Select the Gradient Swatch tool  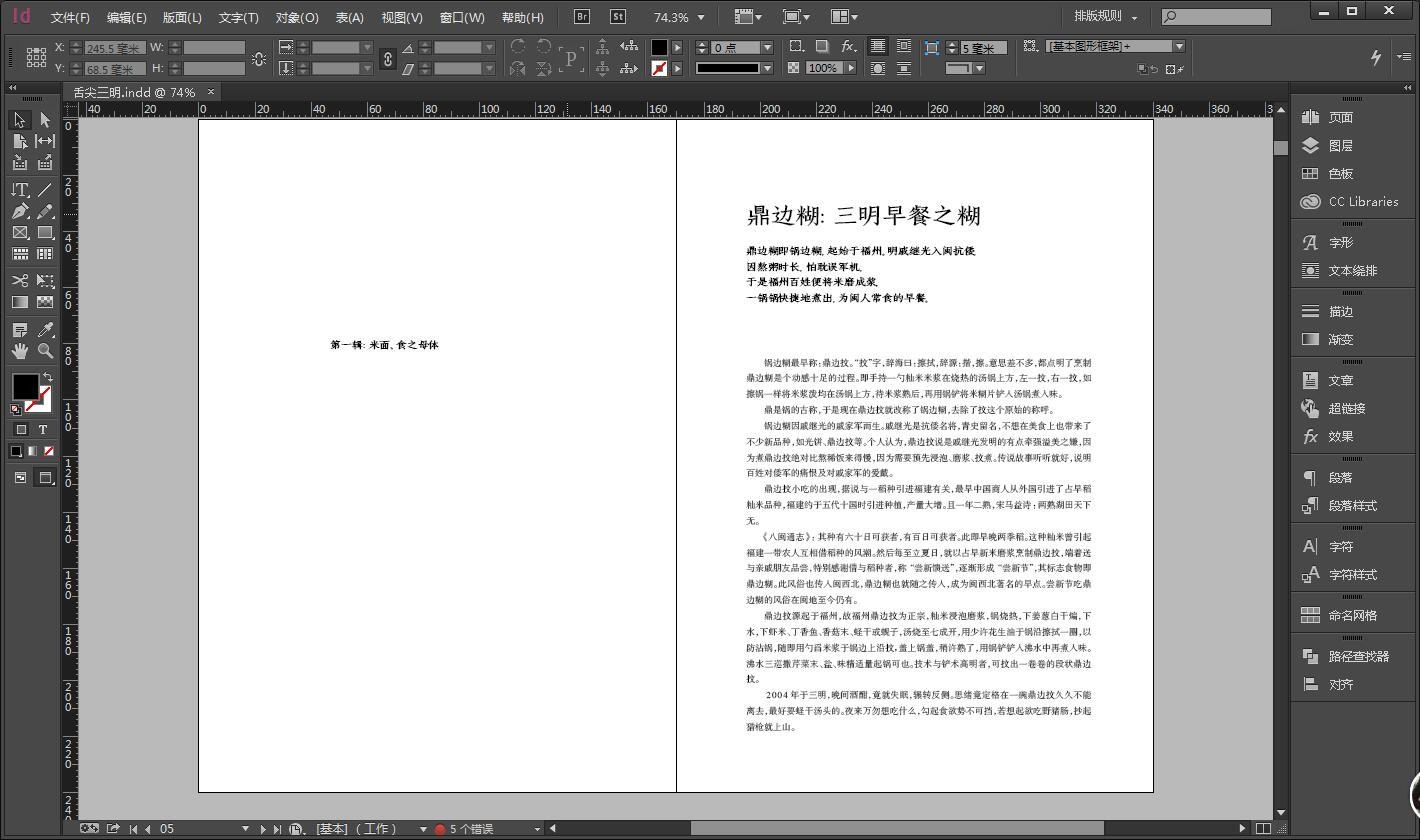[x=20, y=302]
